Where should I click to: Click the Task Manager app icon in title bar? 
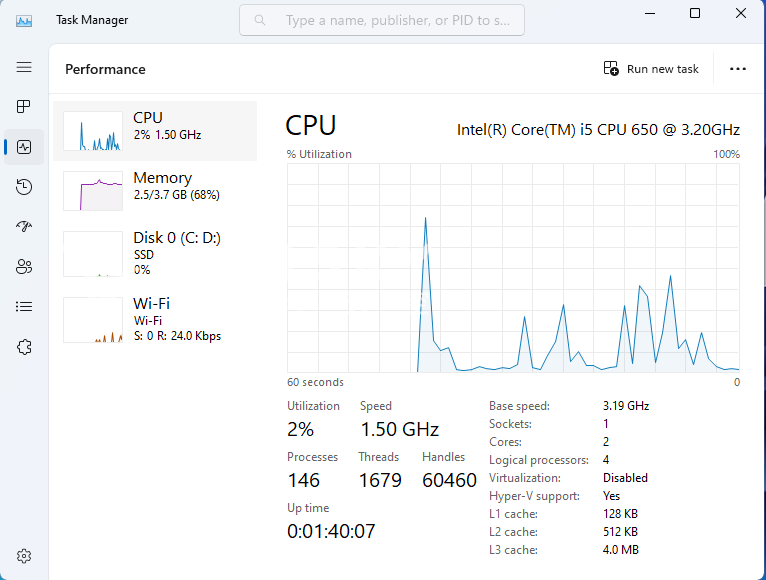coord(24,21)
